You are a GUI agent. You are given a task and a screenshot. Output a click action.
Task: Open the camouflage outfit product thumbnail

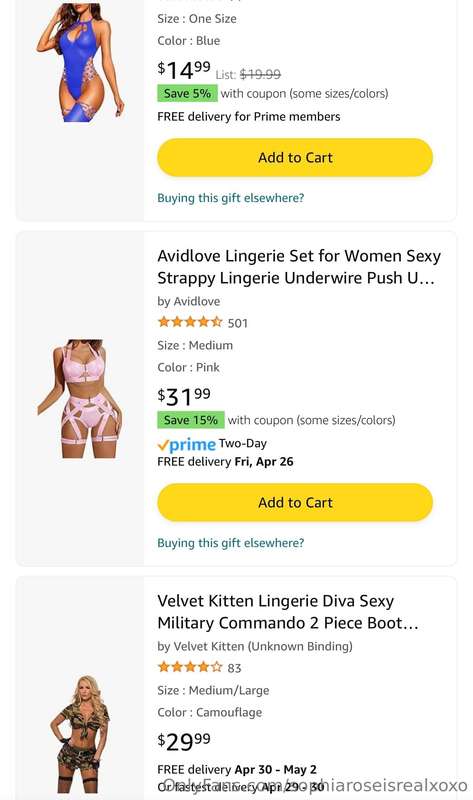pyautogui.click(x=79, y=734)
